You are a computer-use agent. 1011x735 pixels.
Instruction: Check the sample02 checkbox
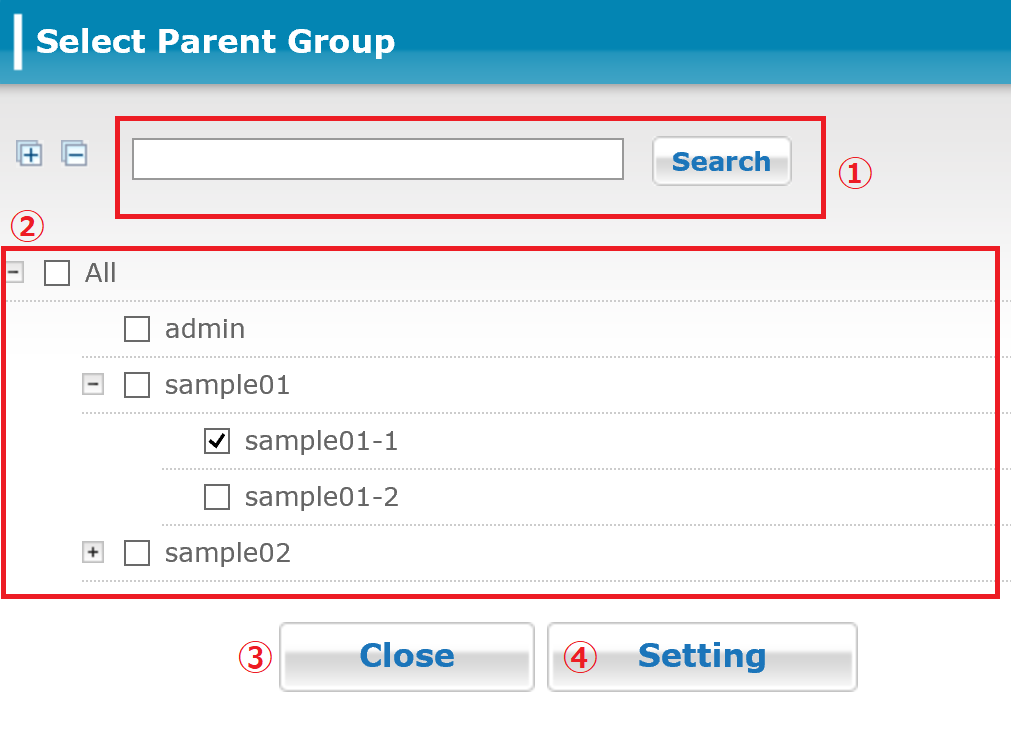(137, 553)
